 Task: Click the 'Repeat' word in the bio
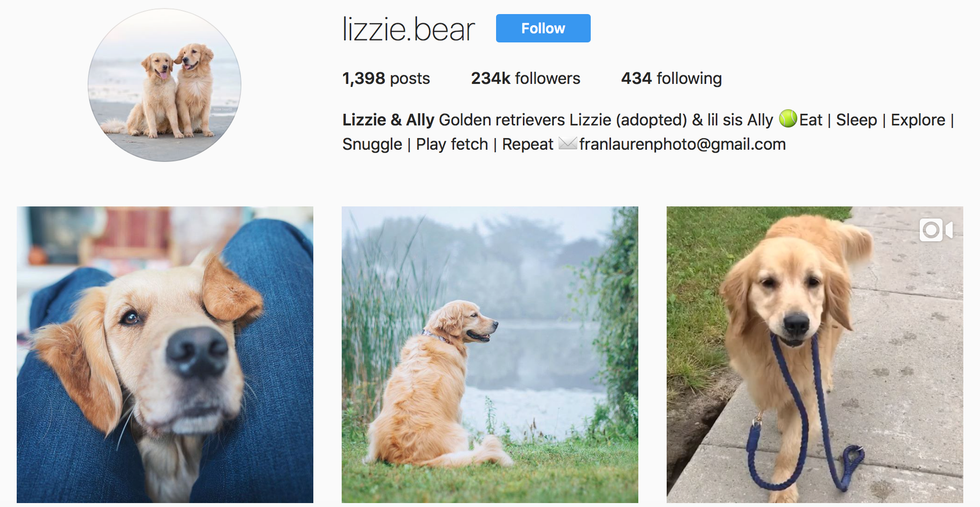(528, 144)
